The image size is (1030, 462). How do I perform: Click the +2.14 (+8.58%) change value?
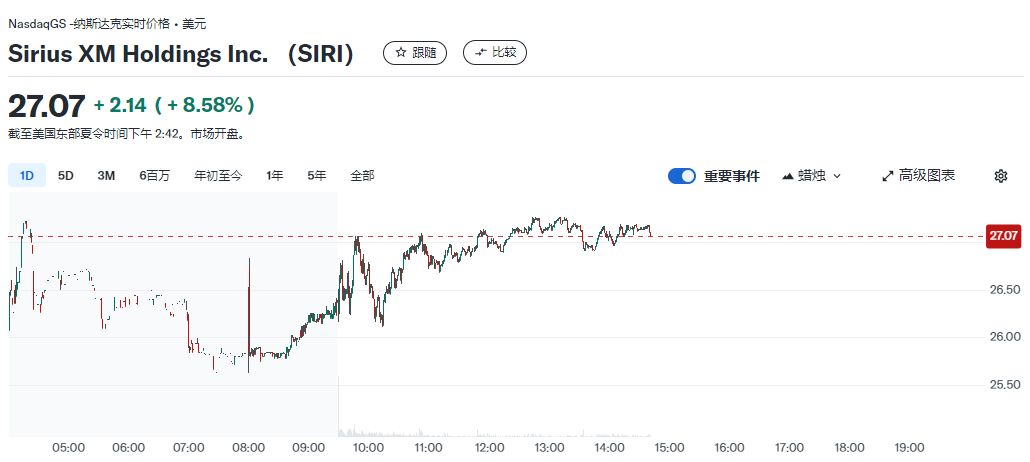pyautogui.click(x=174, y=105)
